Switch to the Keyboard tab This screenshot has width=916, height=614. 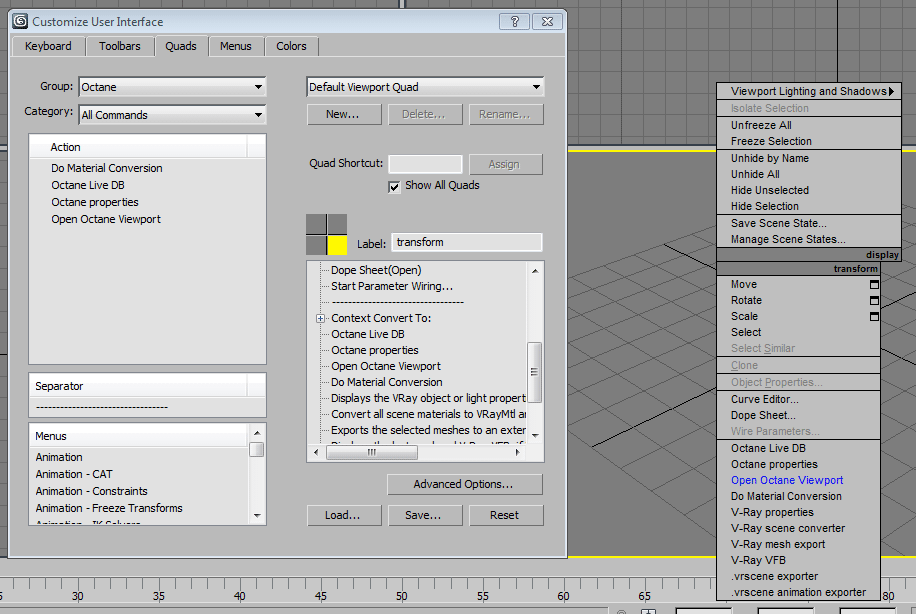(x=48, y=46)
